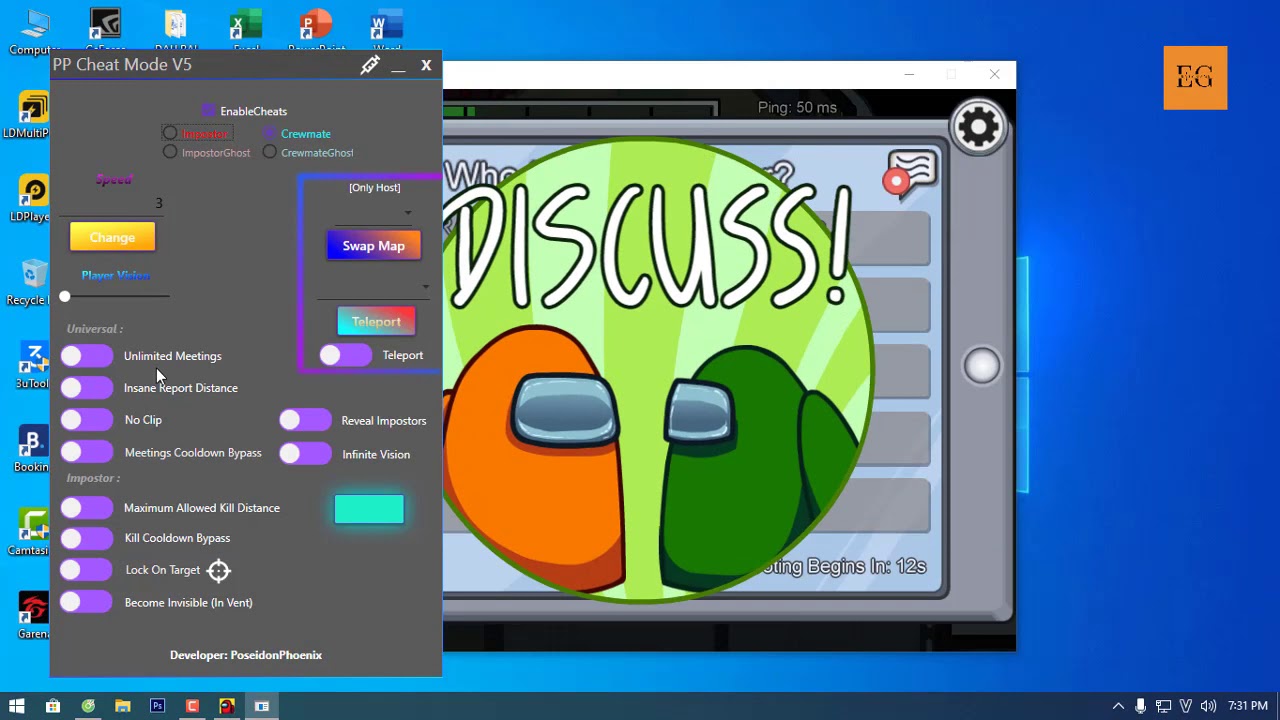Open the Computer desktop icon
This screenshot has width=1280, height=720.
coord(34,31)
